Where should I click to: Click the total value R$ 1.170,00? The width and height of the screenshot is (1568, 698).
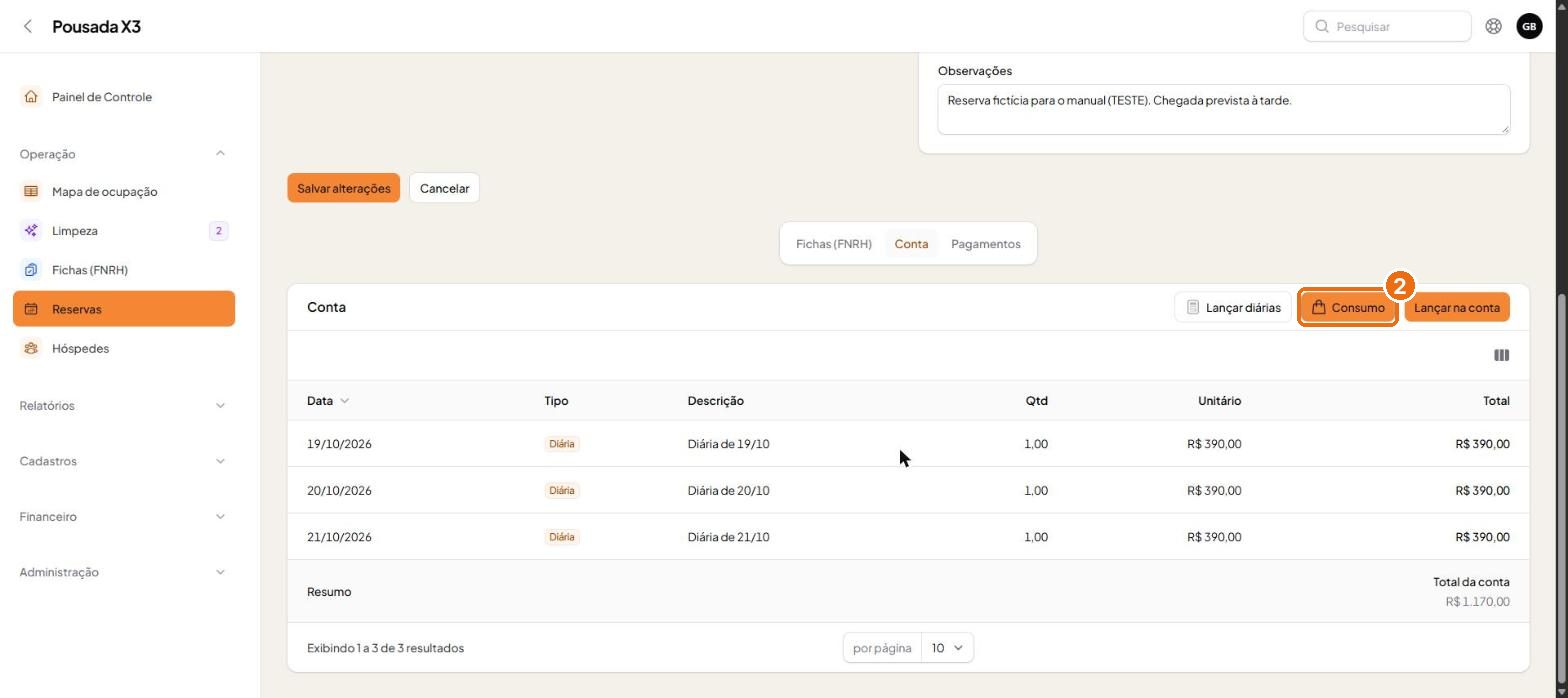(1477, 602)
